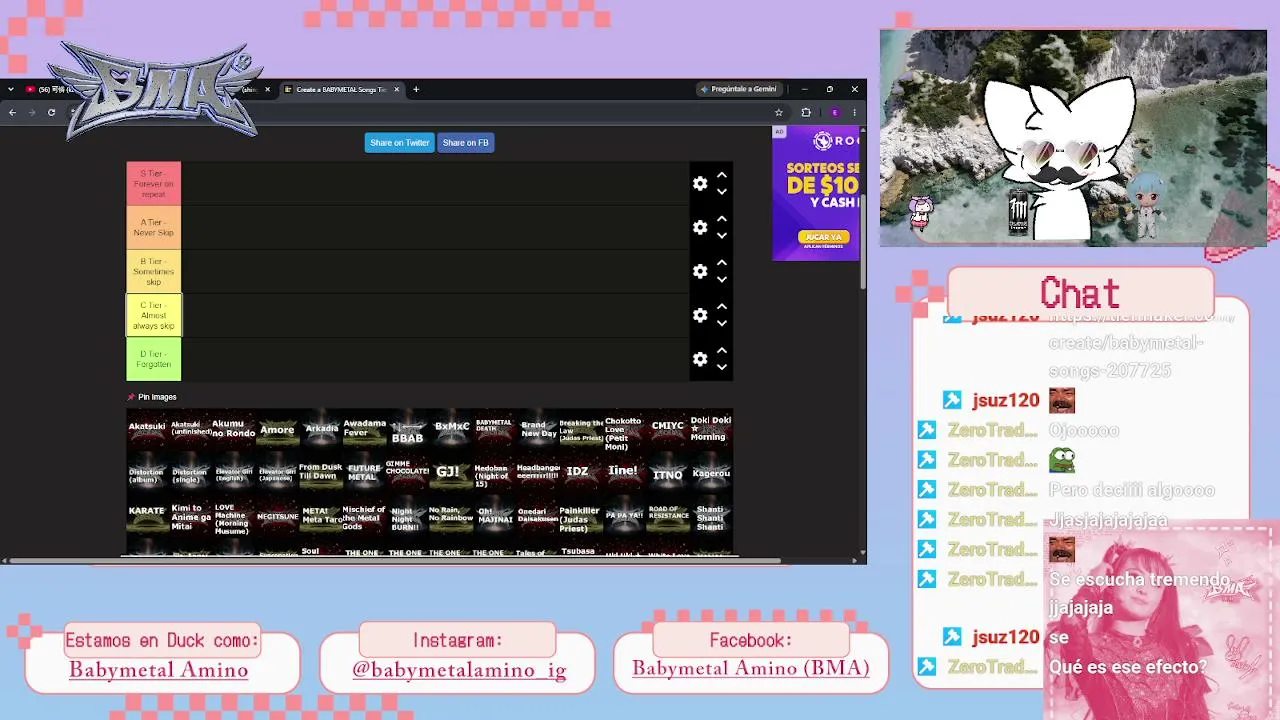Screen dimensions: 1280x720
Task: Pick the Brand New Day song tile
Action: [x=538, y=428]
